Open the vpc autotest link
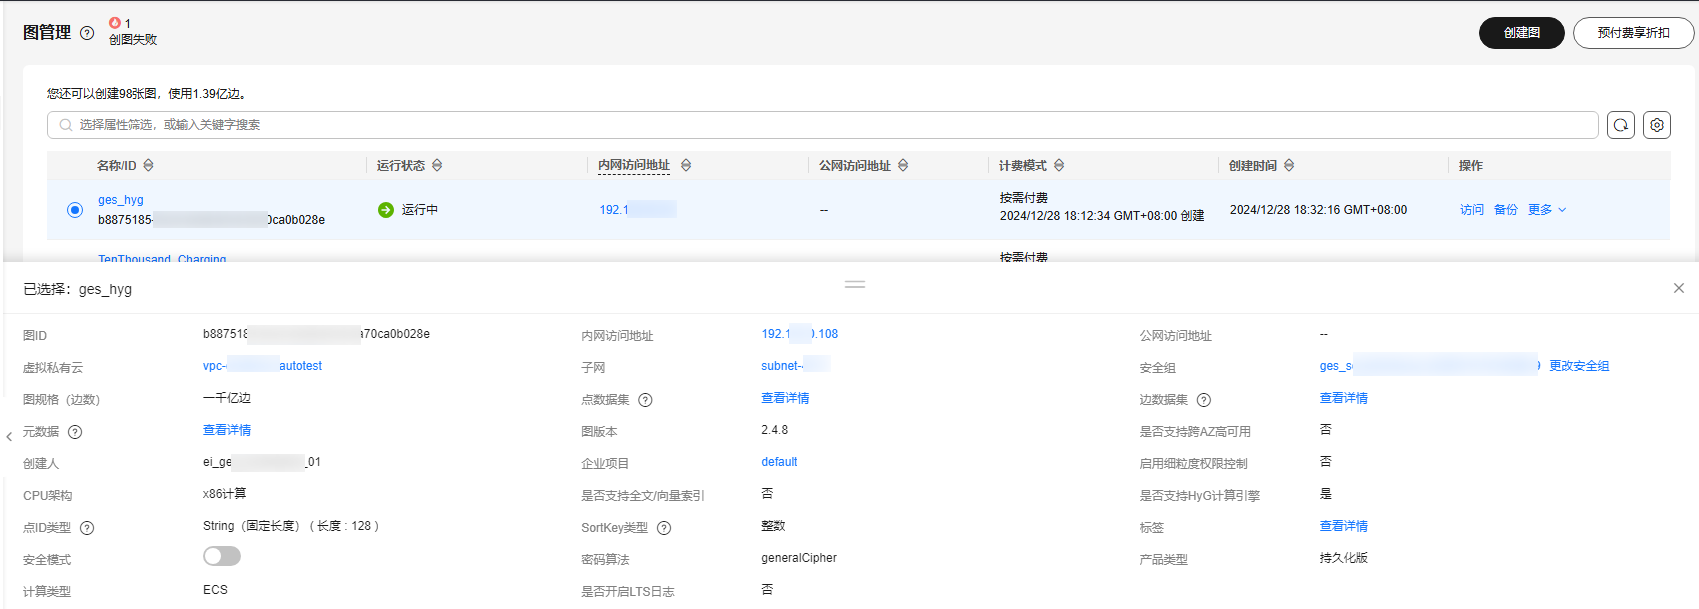 click(262, 366)
